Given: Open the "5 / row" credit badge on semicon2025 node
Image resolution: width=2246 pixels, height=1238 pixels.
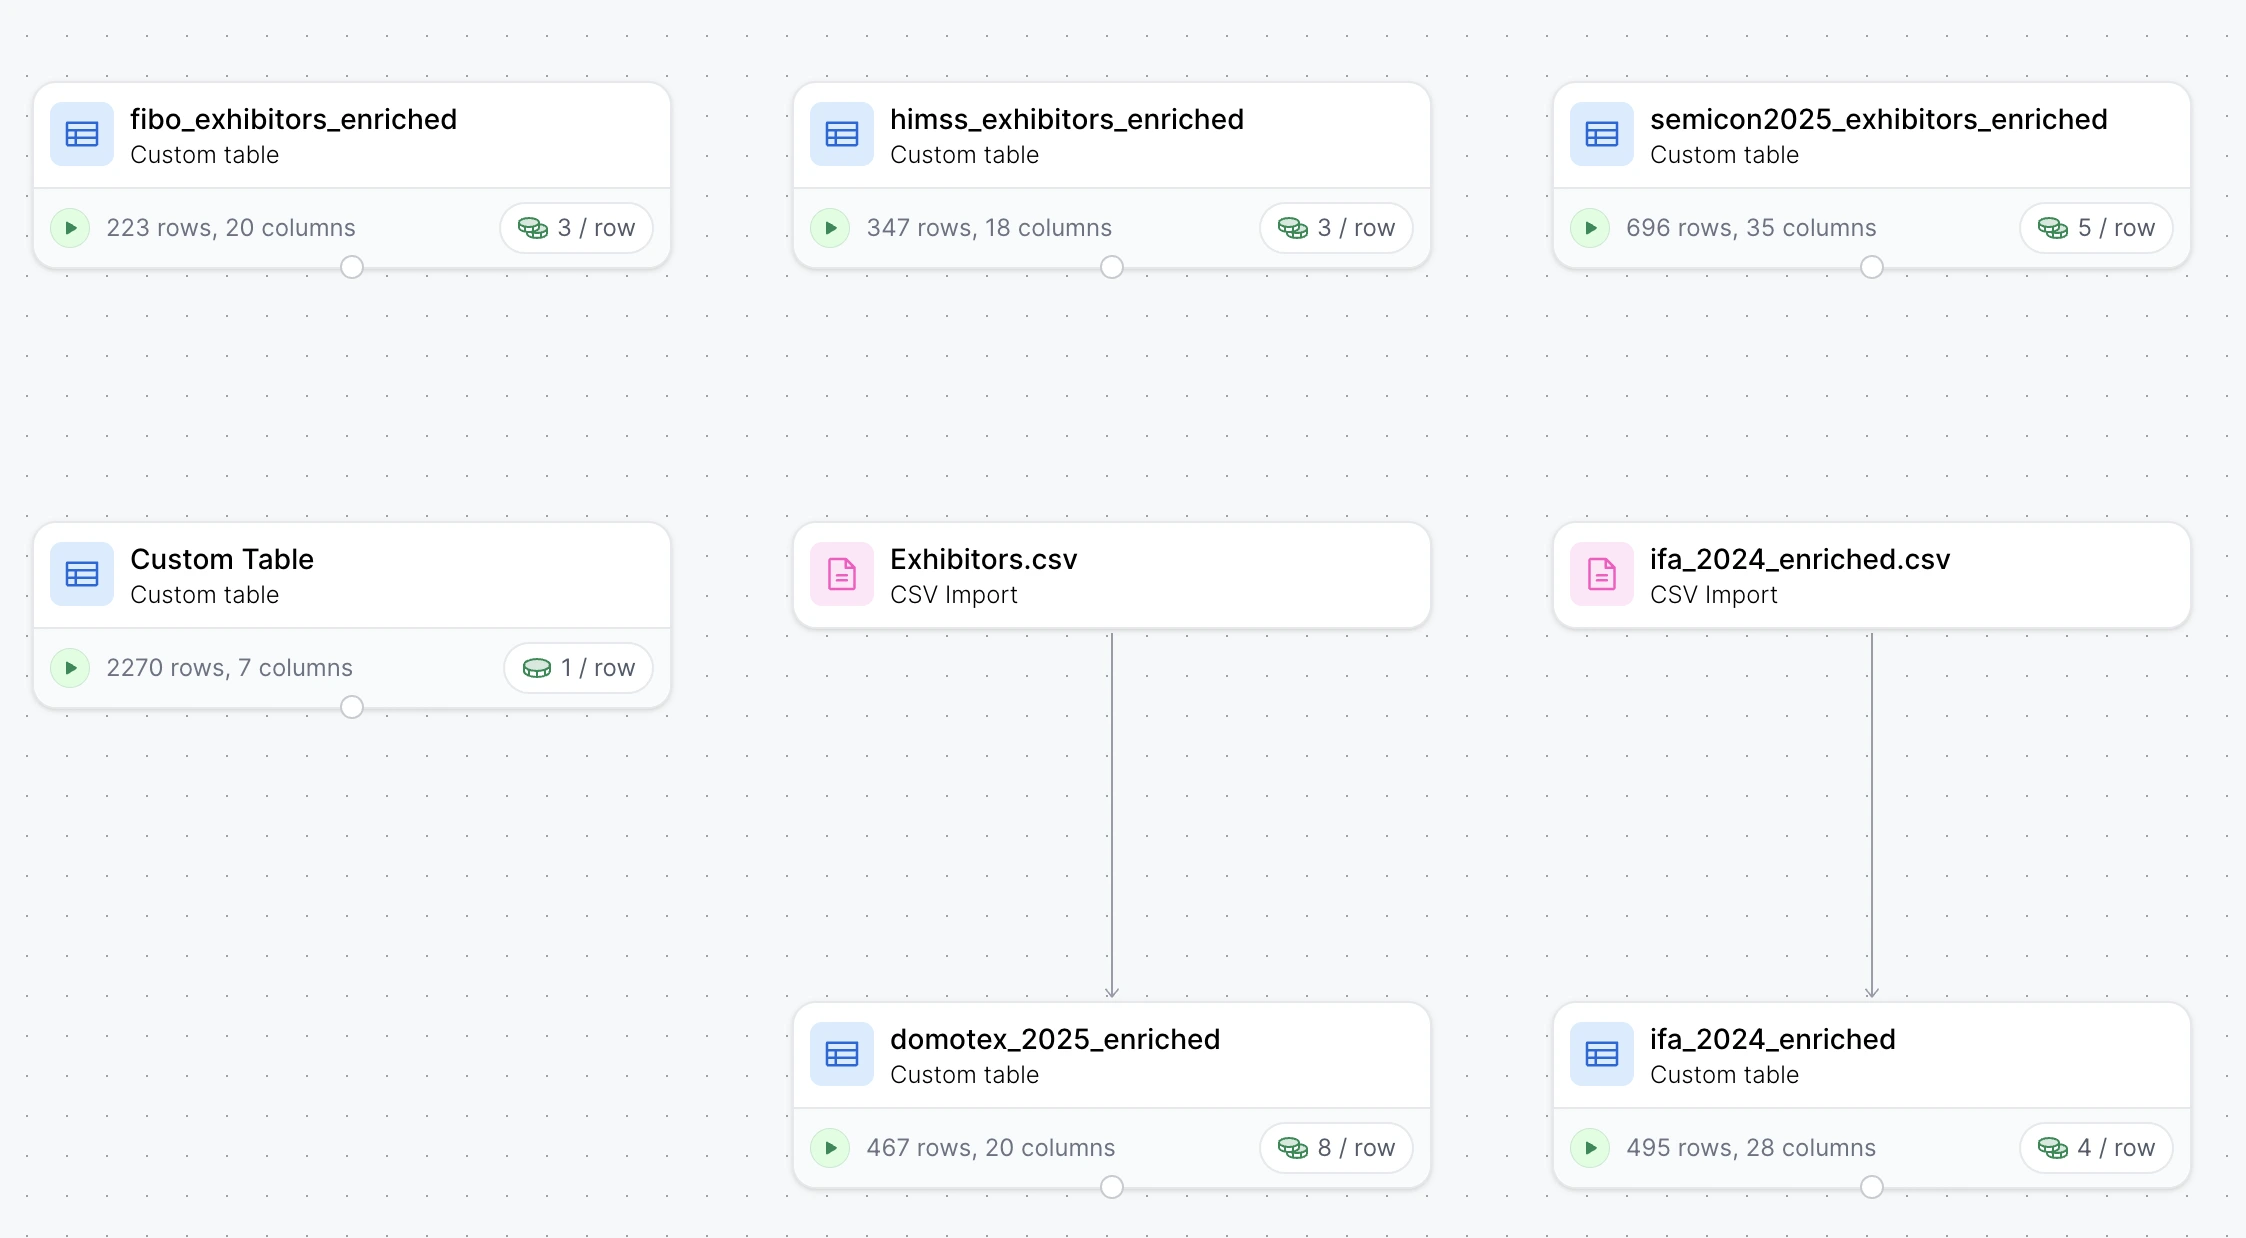Looking at the screenshot, I should click(2096, 227).
